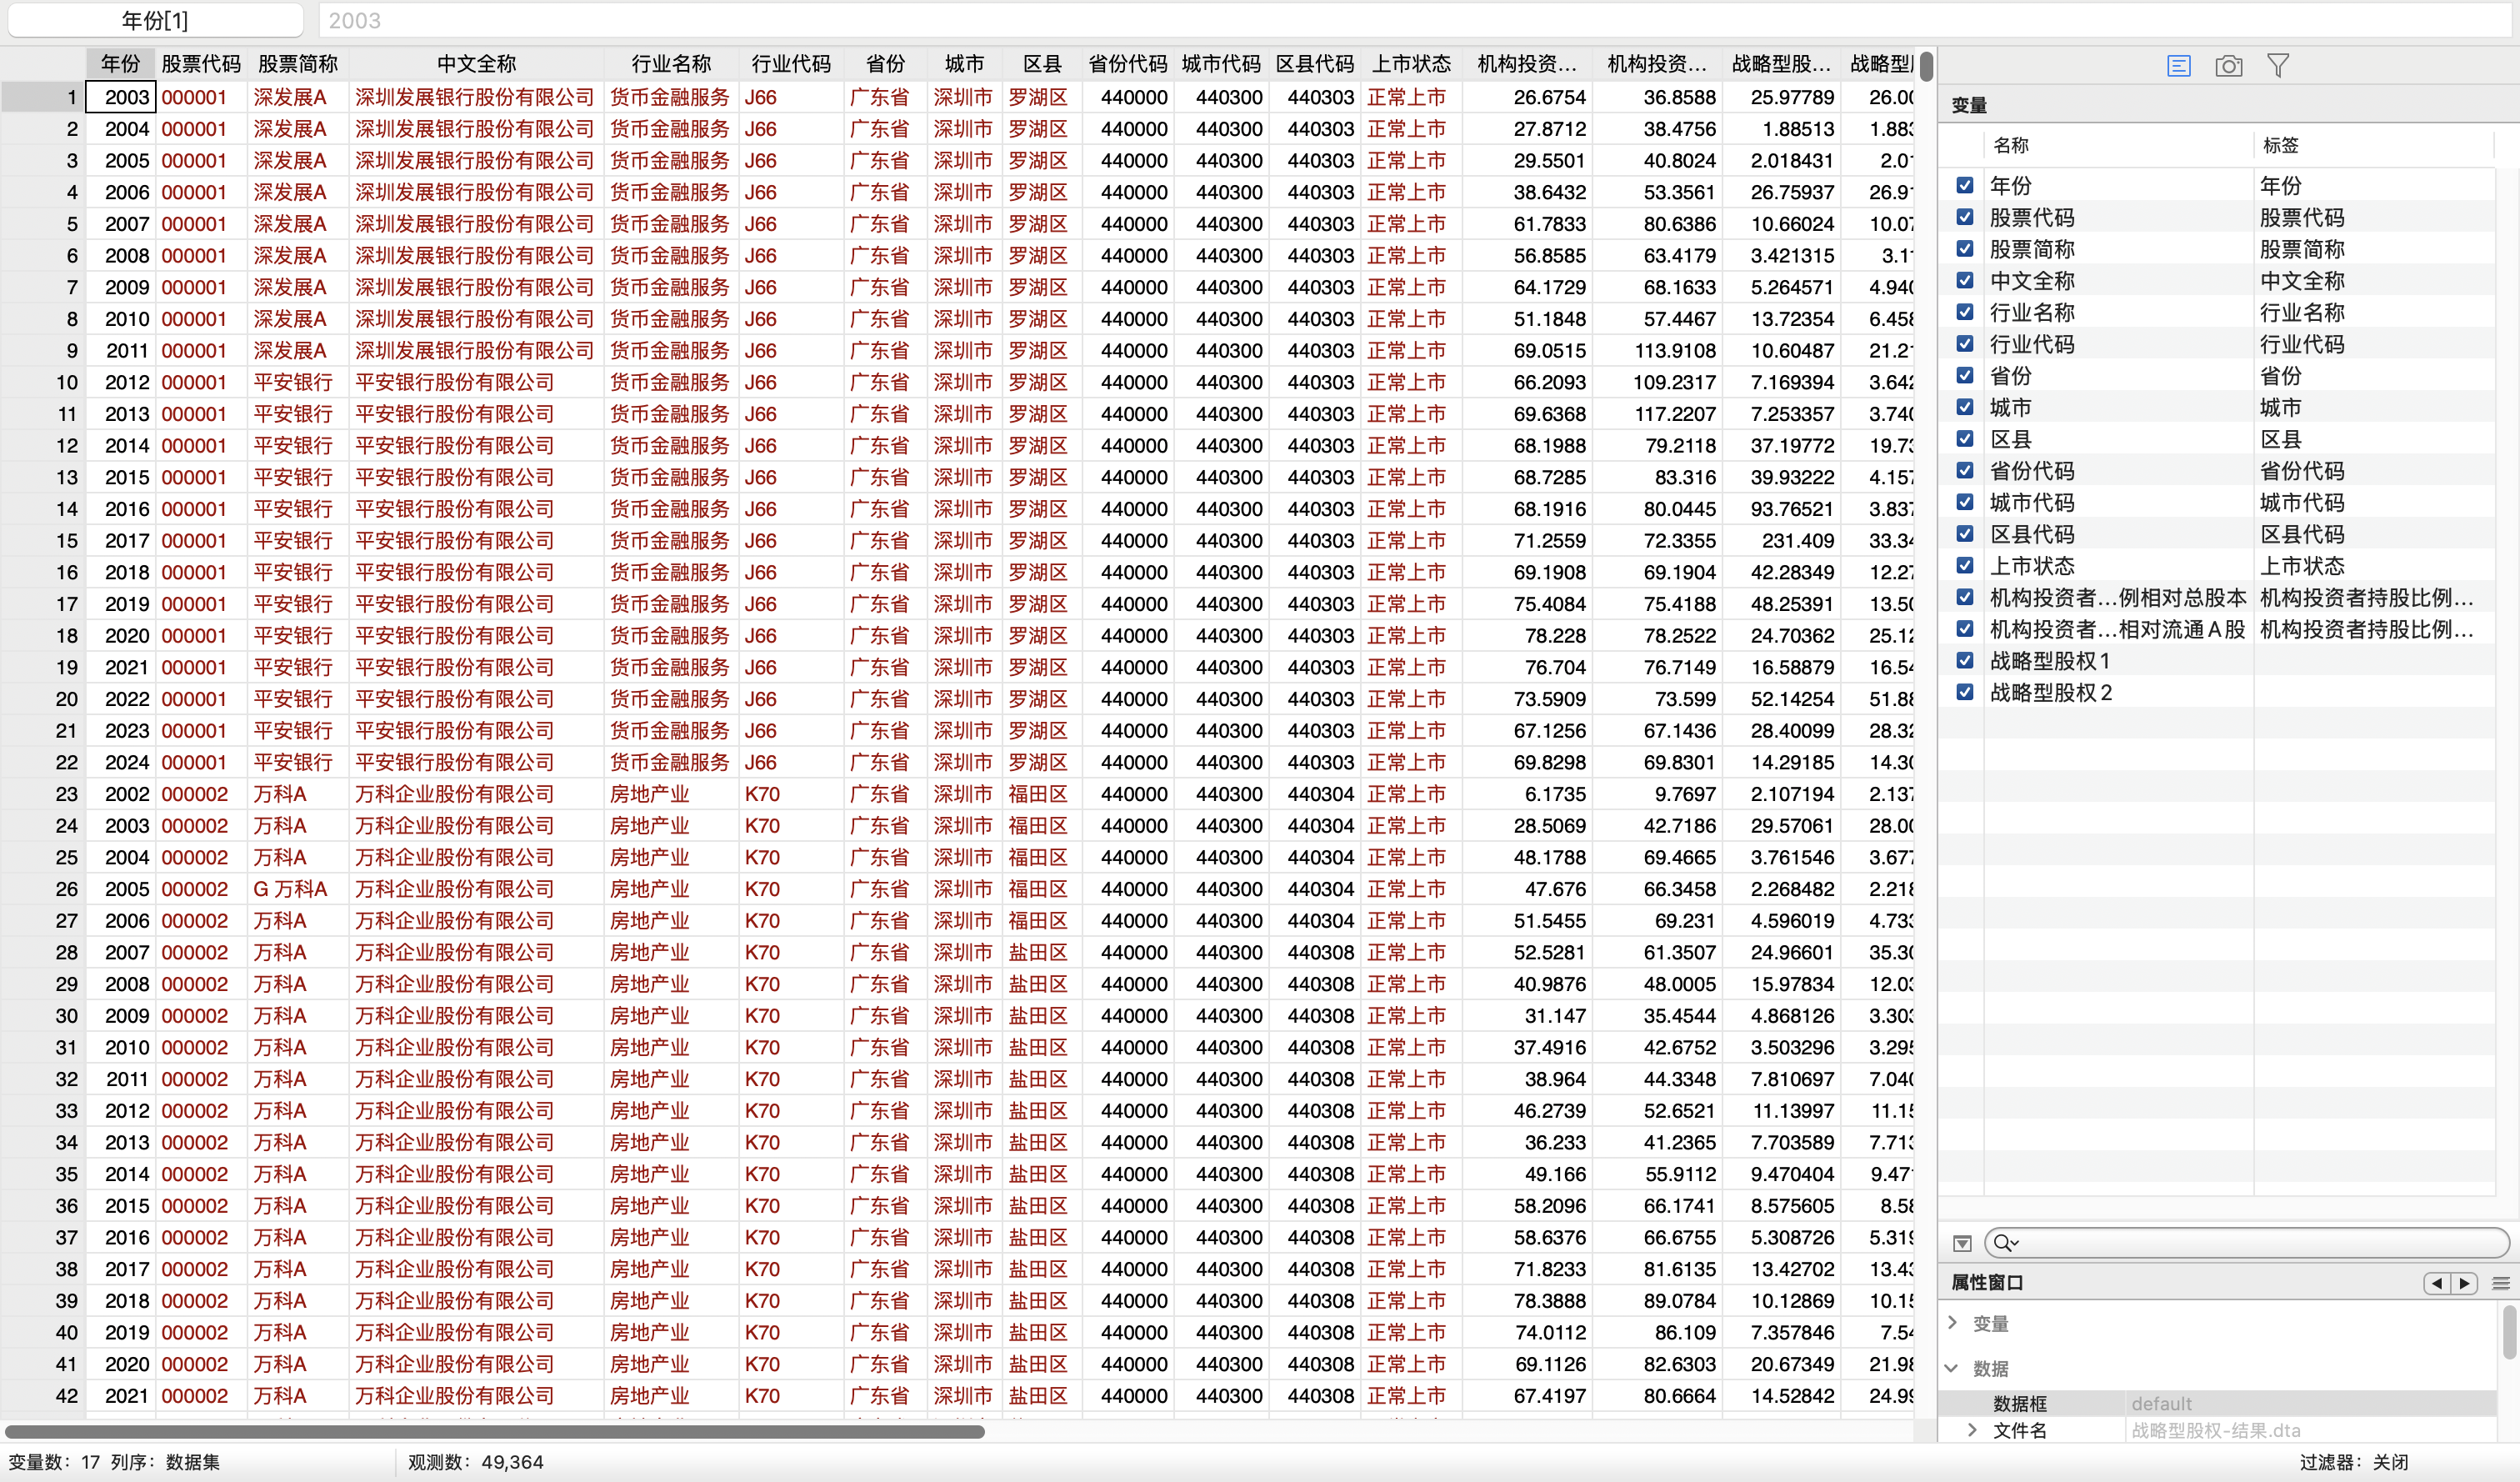This screenshot has width=2520, height=1482.
Task: Open the properties window hamburger menu icon
Action: 2500,1283
